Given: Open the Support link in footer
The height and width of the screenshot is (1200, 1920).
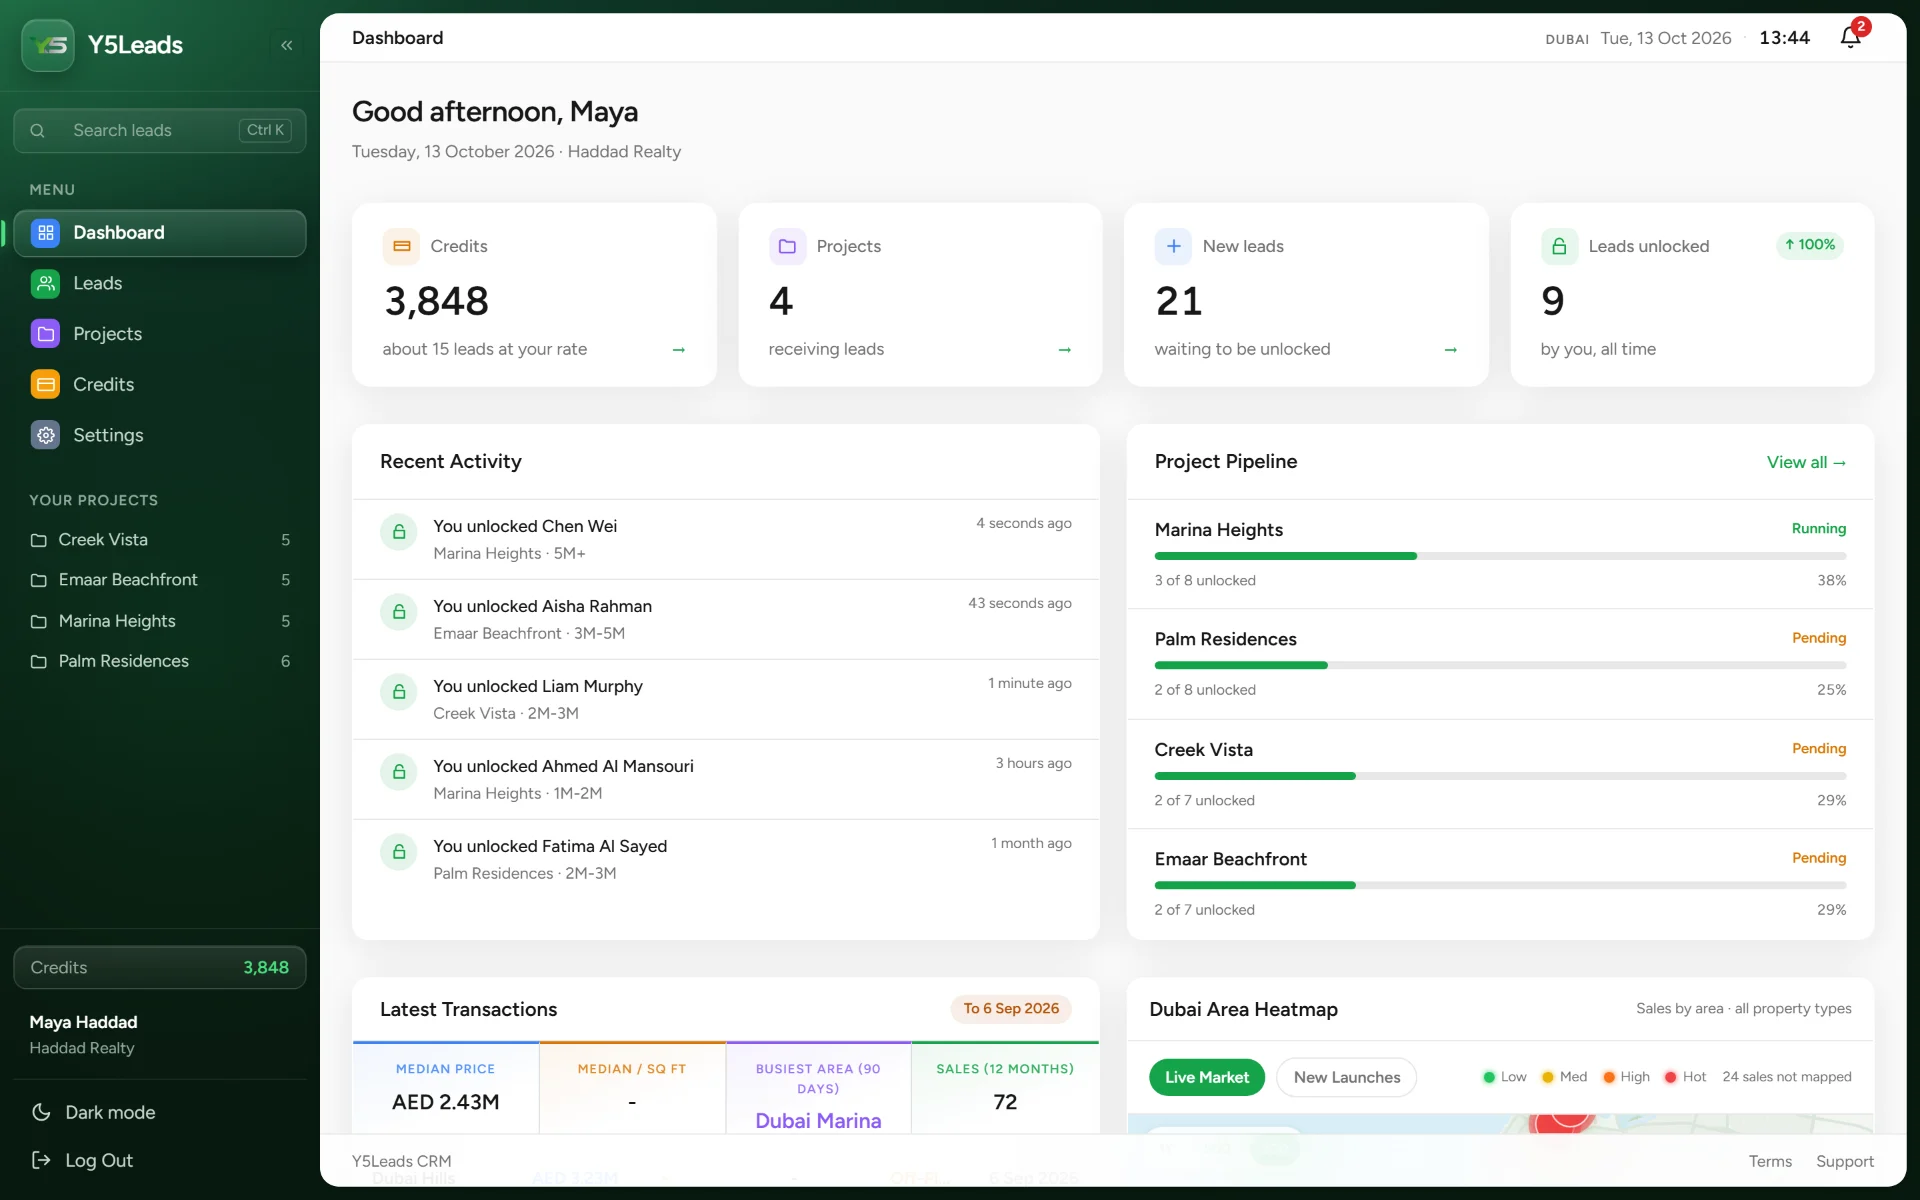Looking at the screenshot, I should (1845, 1161).
